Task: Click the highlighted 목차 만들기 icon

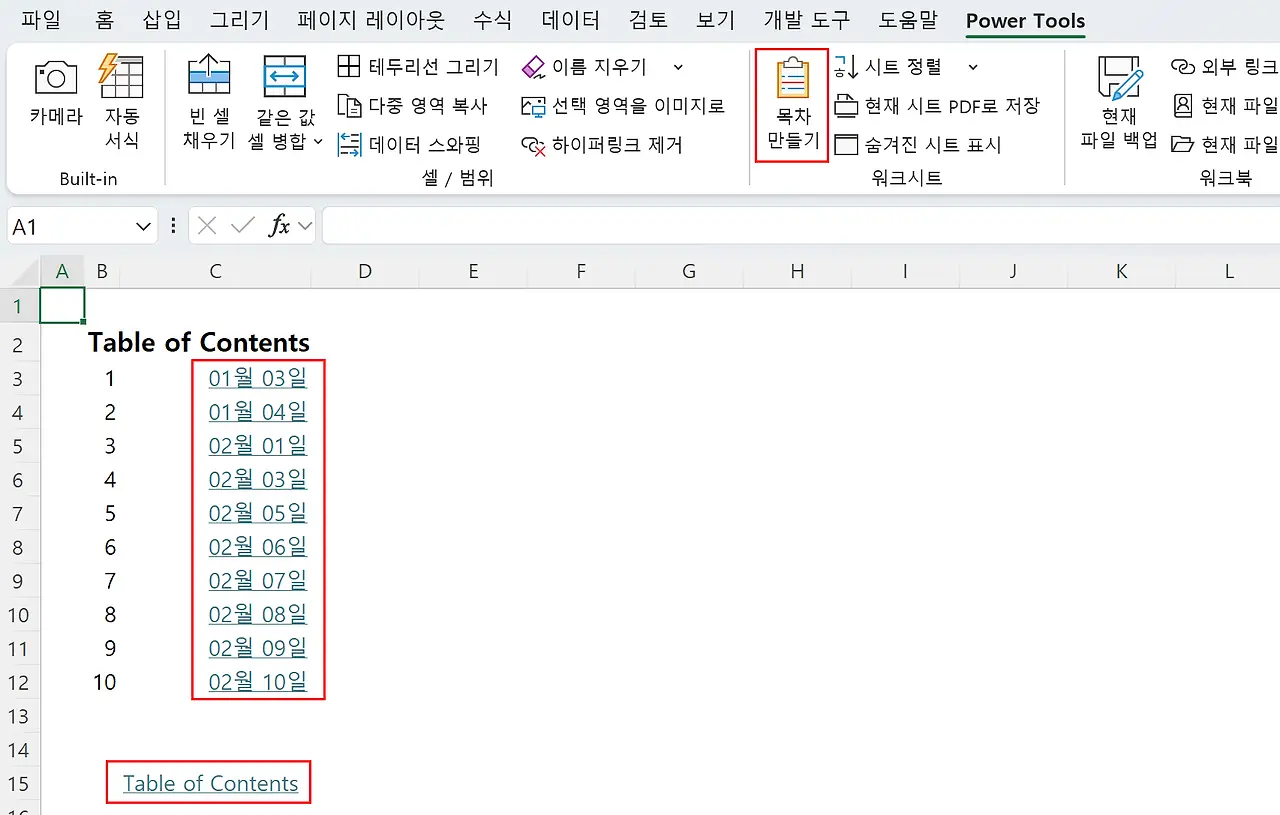Action: click(x=791, y=105)
